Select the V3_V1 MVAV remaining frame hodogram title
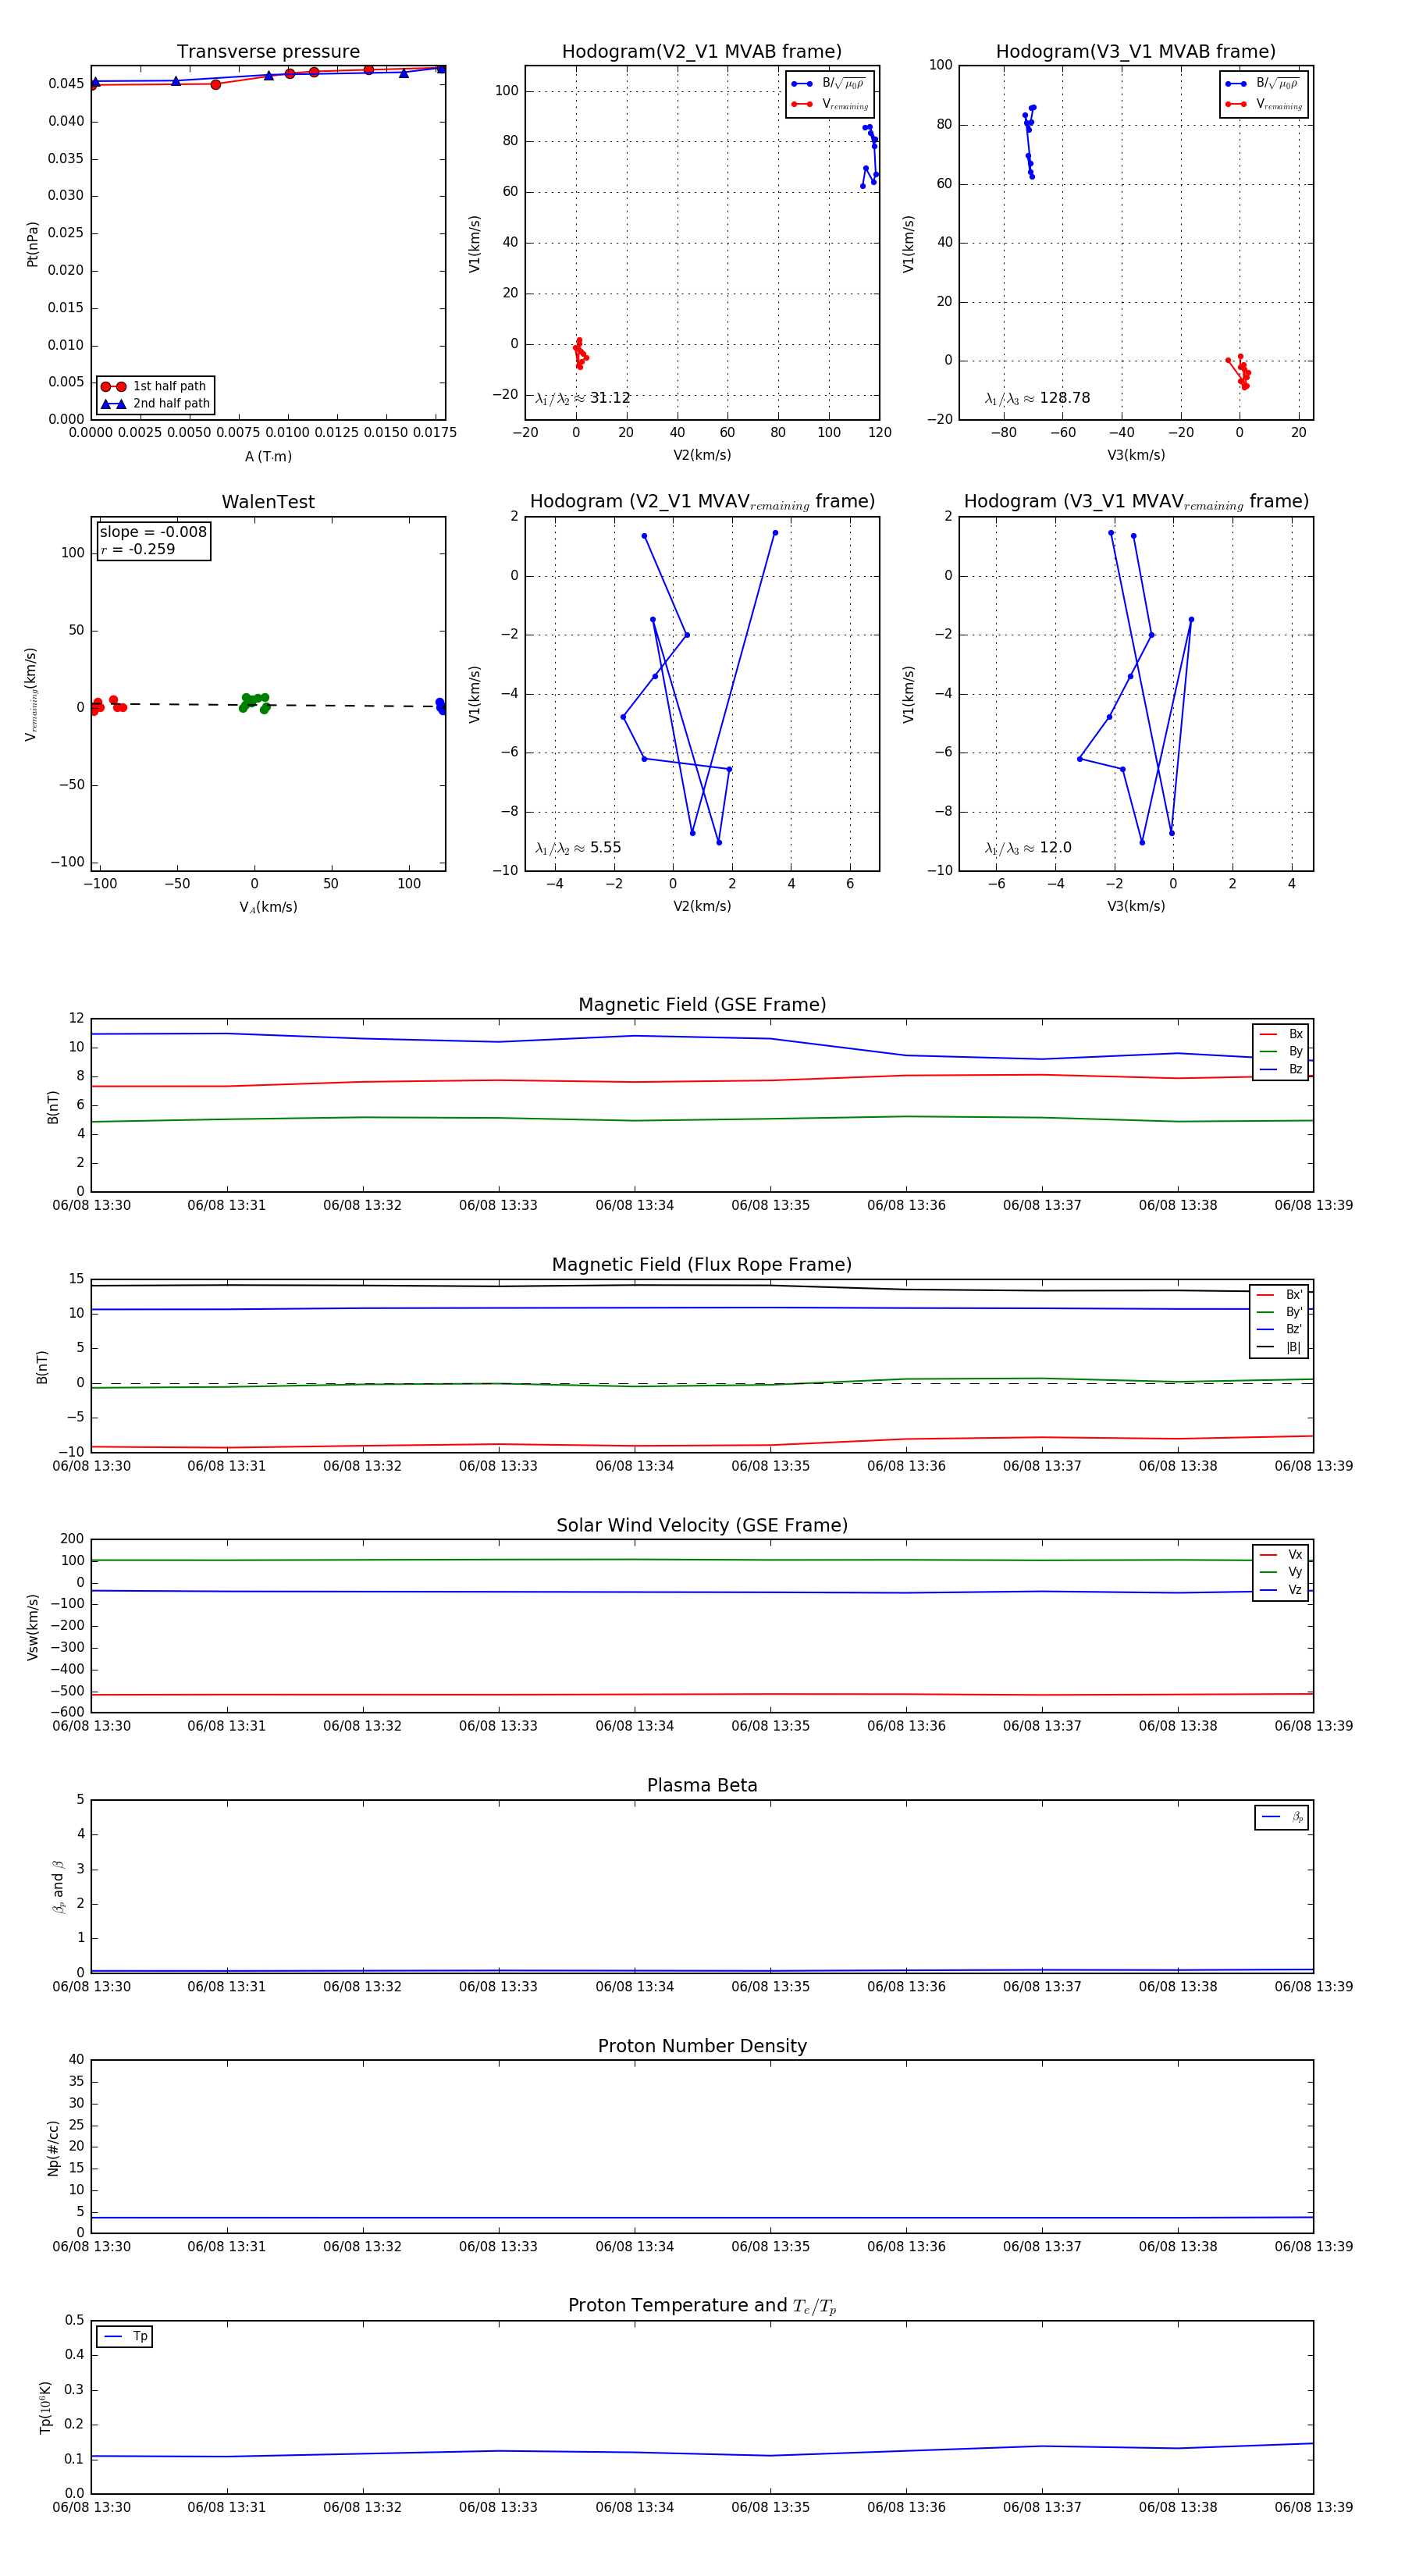Image resolution: width=1405 pixels, height=2576 pixels. [x=1136, y=502]
